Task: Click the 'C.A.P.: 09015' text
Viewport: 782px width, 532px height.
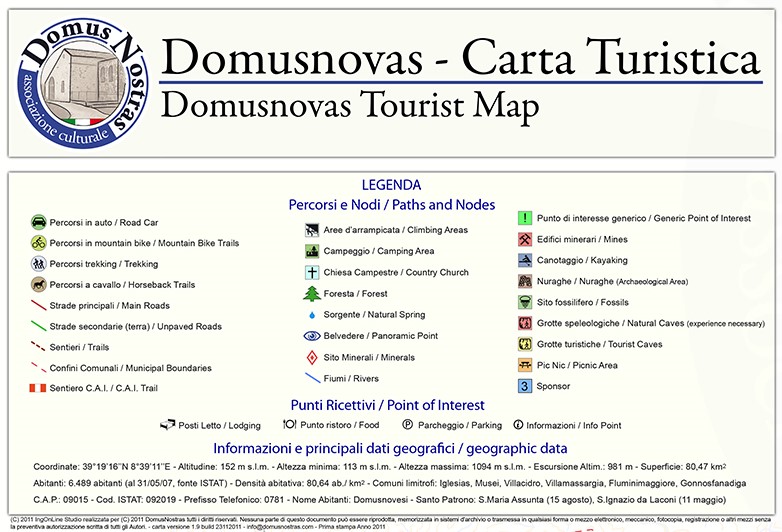Action: click(x=61, y=500)
